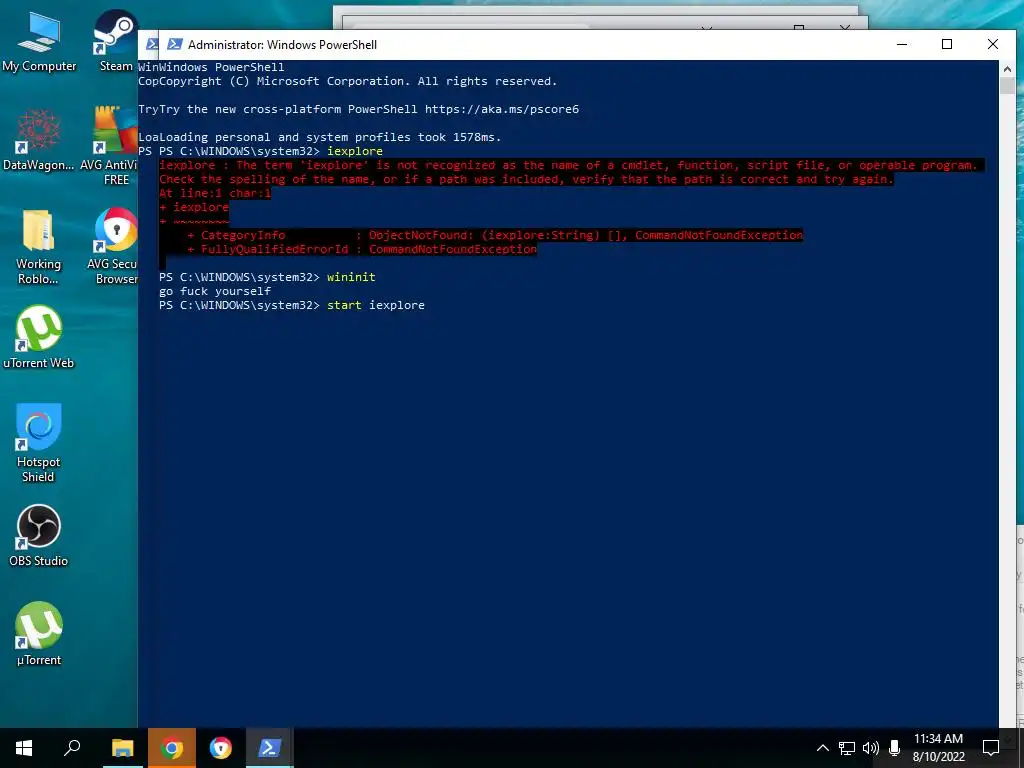The image size is (1024, 768).
Task: Click the CategoryInfo ObjectNotFound error line
Action: 495,235
